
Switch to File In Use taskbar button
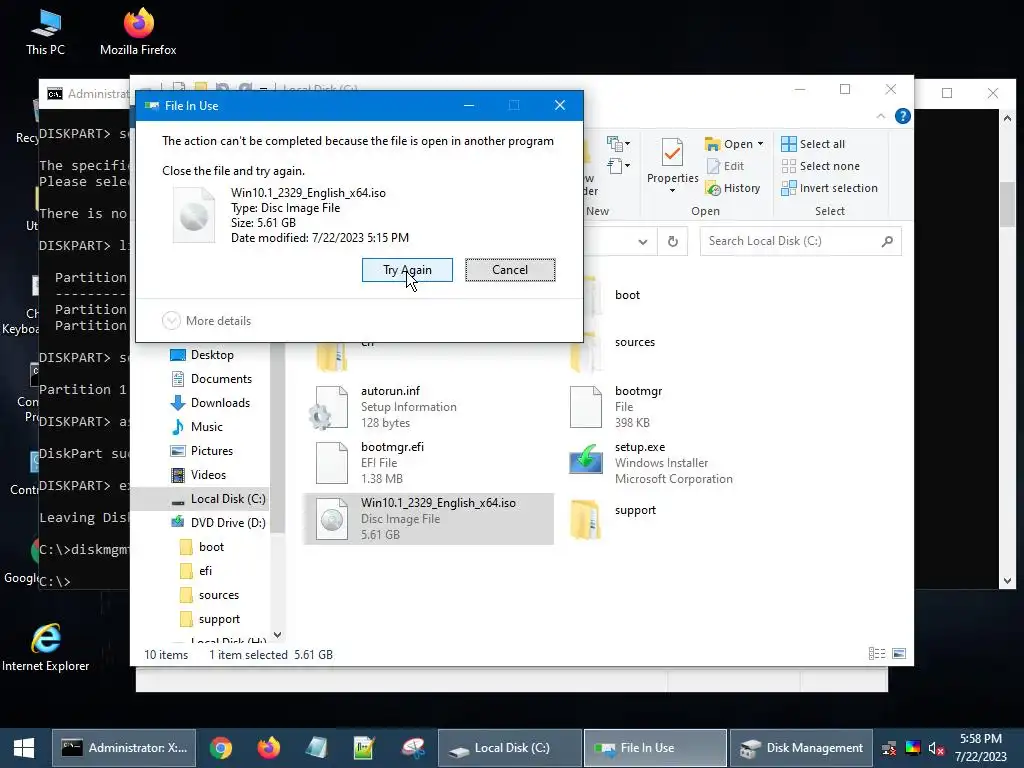[x=655, y=748]
